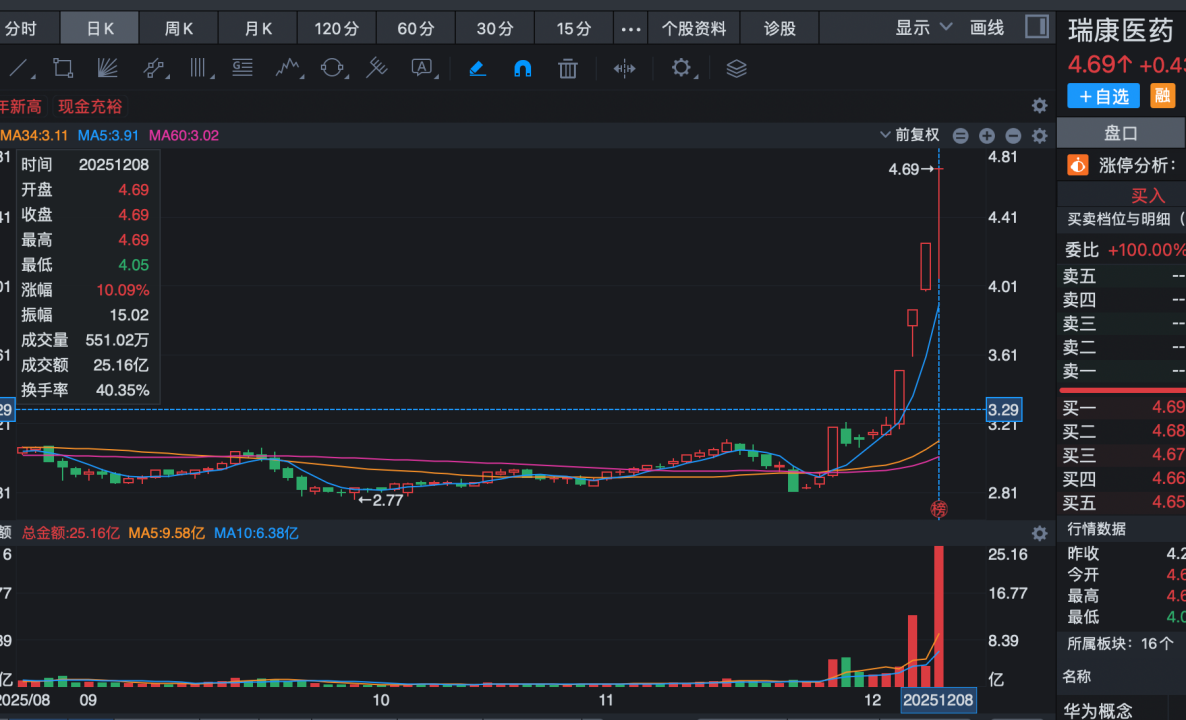Click minus icon right of plus
The width and height of the screenshot is (1186, 720).
click(1013, 136)
